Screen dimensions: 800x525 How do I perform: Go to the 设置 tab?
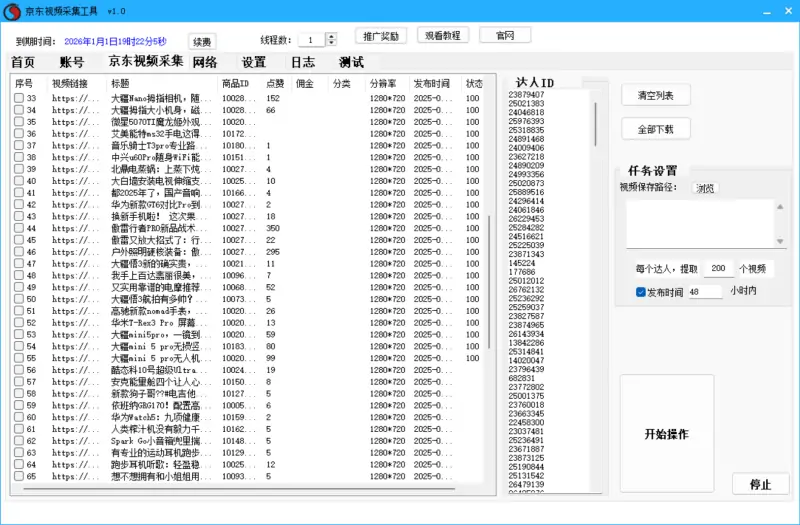[254, 62]
